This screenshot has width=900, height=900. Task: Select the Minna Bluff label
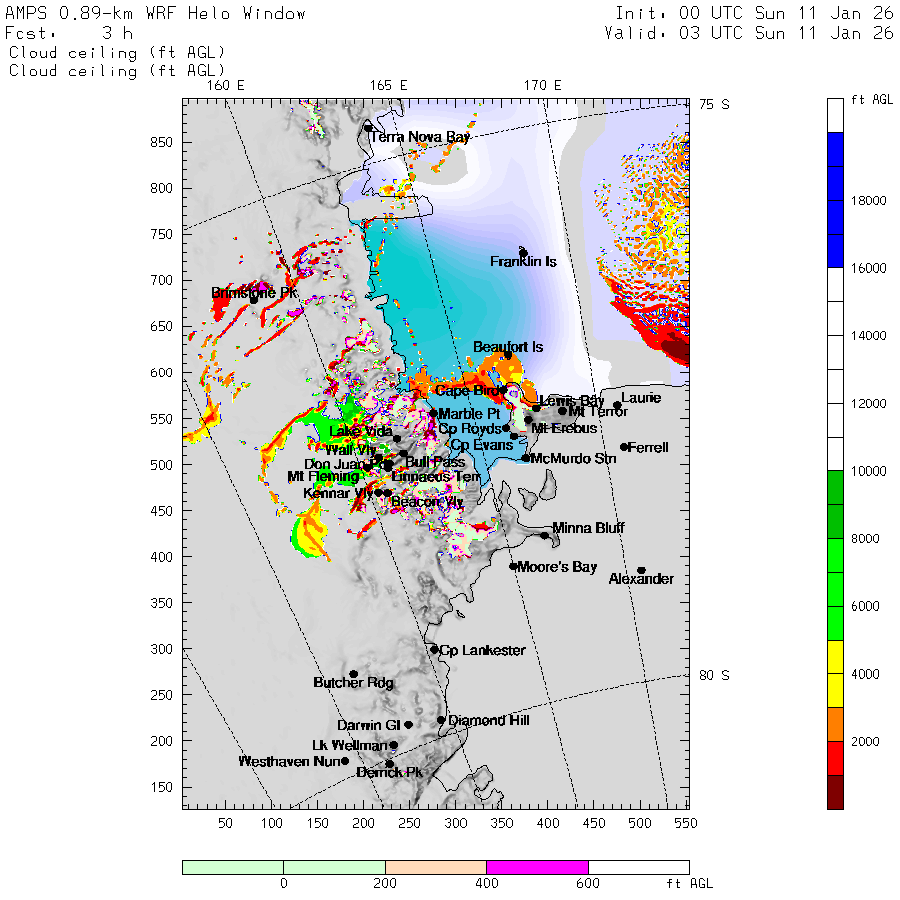[588, 528]
